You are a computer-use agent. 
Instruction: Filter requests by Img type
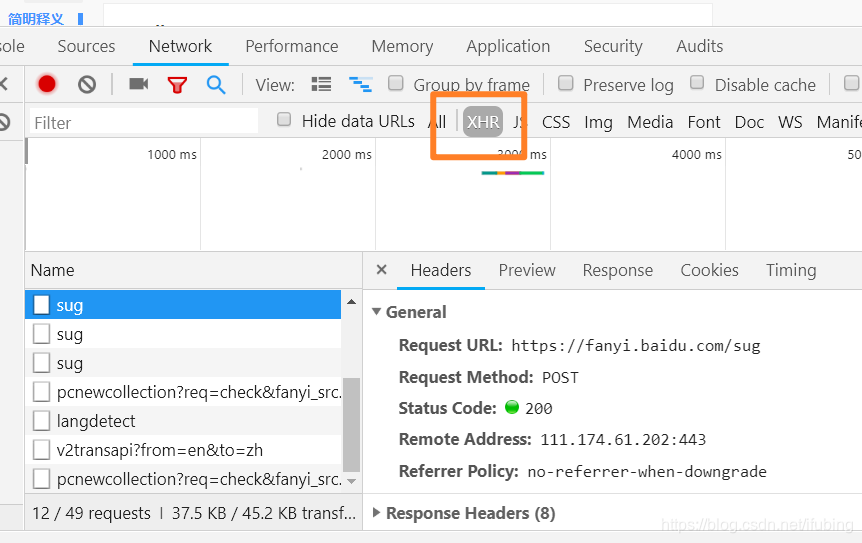[x=598, y=122]
